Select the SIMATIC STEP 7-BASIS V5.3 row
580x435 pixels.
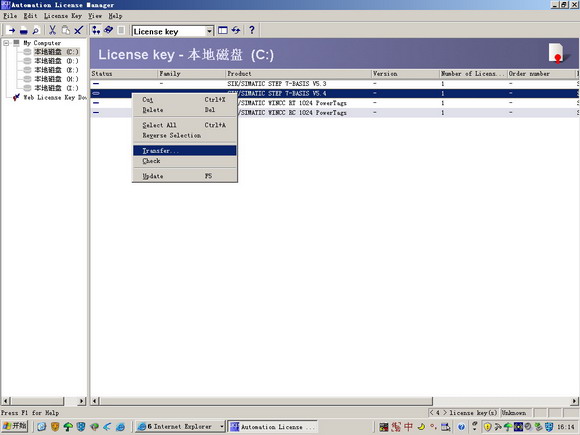tap(335, 84)
